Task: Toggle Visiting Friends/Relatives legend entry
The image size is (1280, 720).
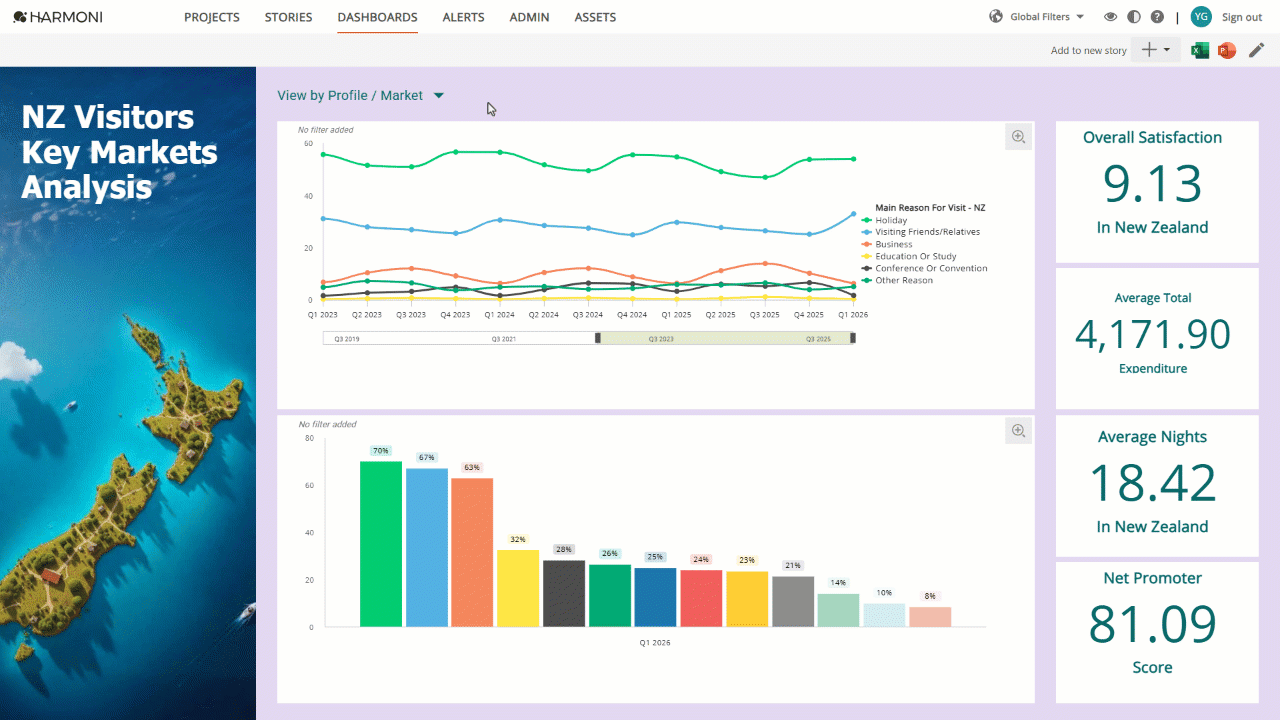Action: click(x=920, y=232)
